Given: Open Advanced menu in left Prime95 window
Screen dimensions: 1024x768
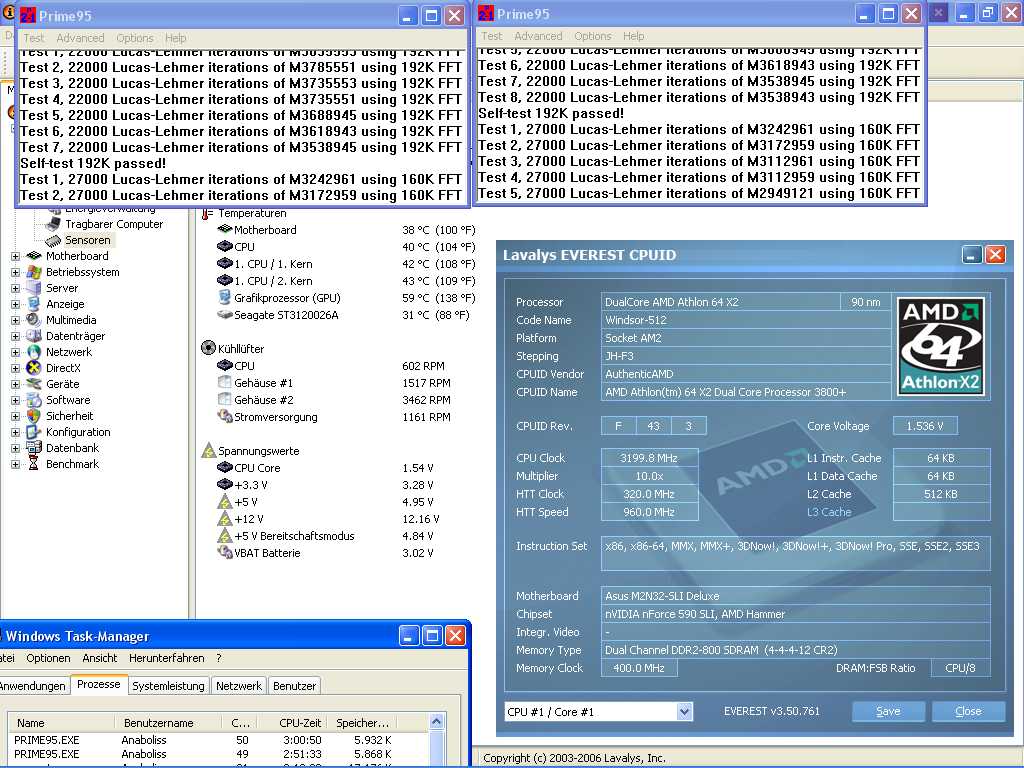Looking at the screenshot, I should pos(80,39).
